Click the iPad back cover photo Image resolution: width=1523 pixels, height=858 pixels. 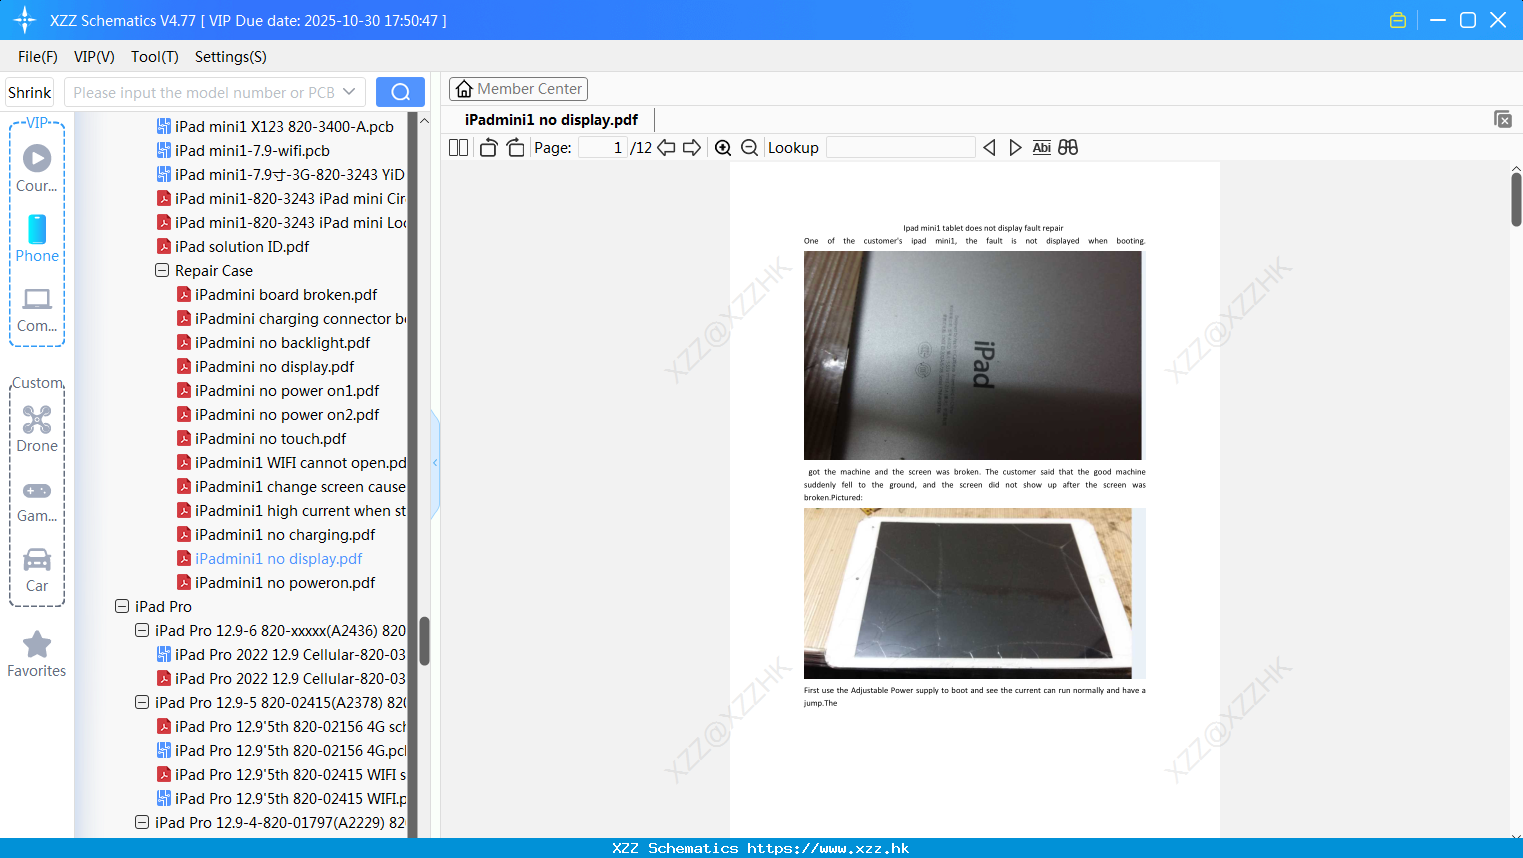[x=973, y=355]
